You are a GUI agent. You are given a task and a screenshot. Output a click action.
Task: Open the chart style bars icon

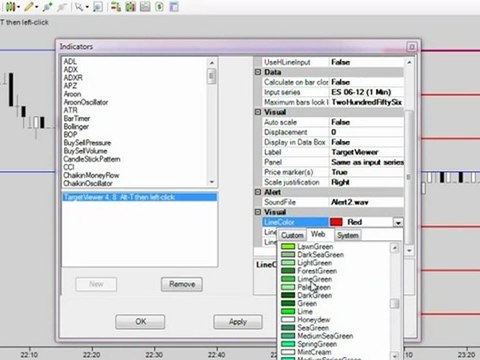(x=10, y=7)
